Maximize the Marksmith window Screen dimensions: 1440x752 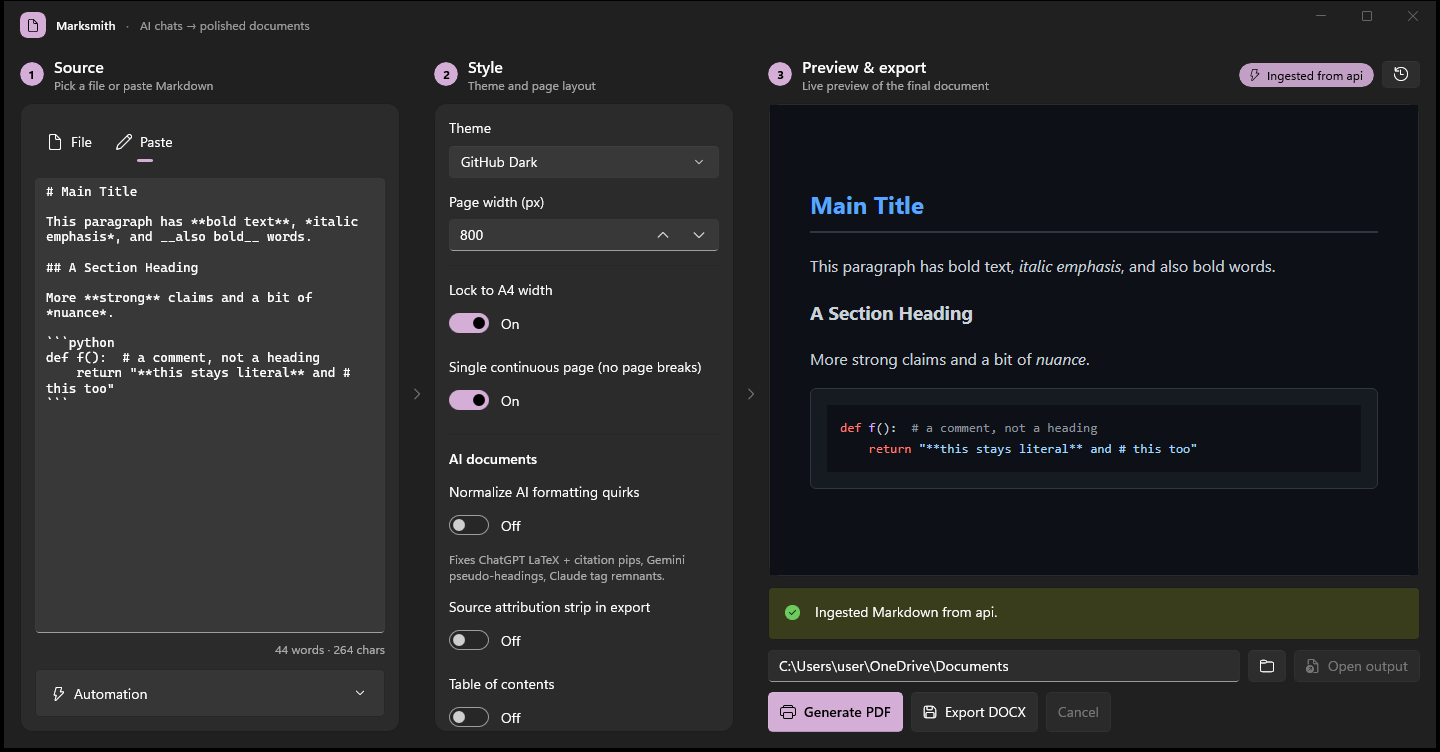tap(1367, 16)
